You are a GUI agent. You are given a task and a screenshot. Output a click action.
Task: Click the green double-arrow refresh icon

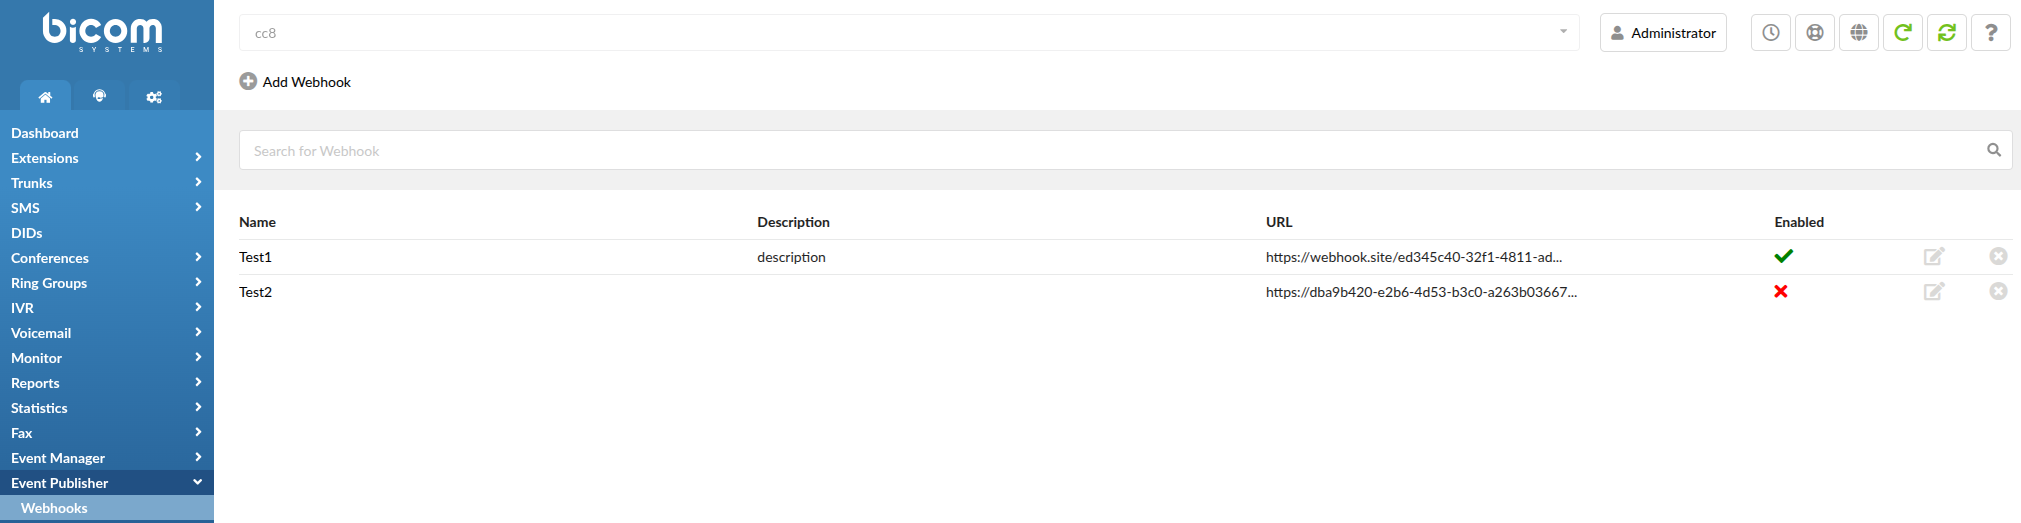tap(1946, 33)
